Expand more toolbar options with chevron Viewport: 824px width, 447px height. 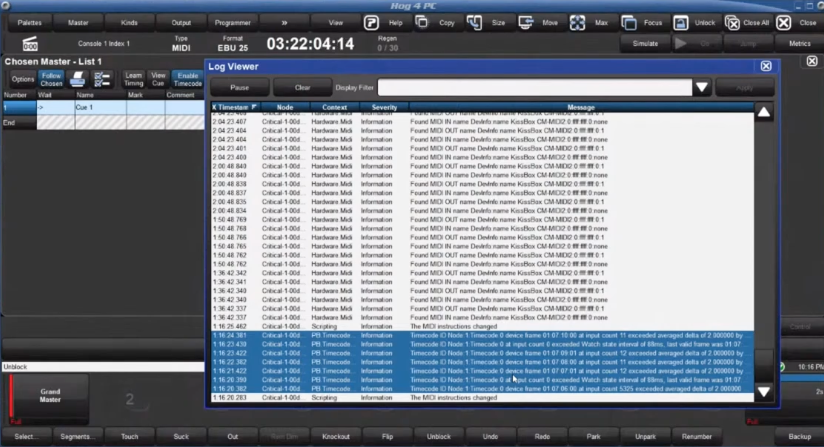point(284,21)
